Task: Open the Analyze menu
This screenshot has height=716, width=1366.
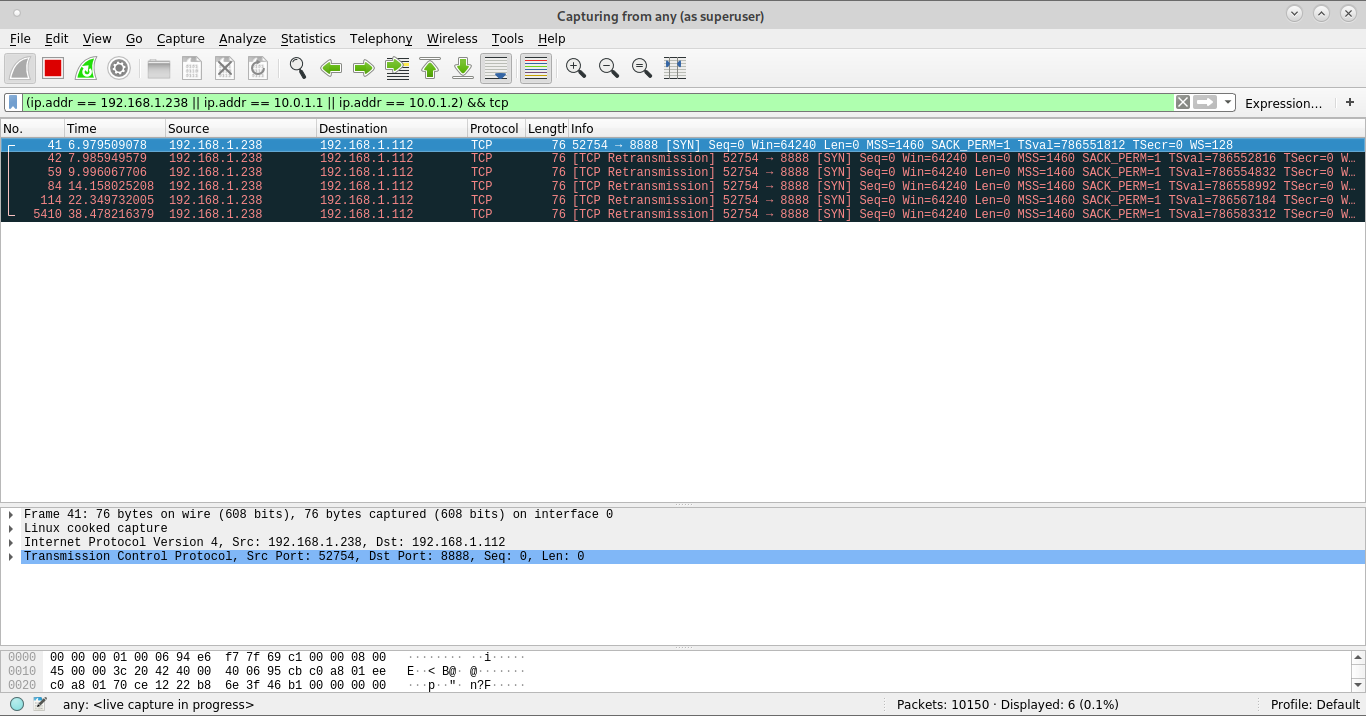Action: point(243,38)
